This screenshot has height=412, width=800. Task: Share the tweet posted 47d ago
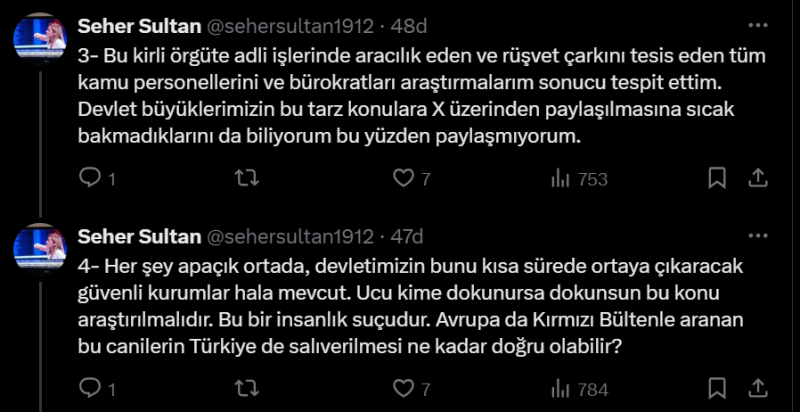[758, 387]
